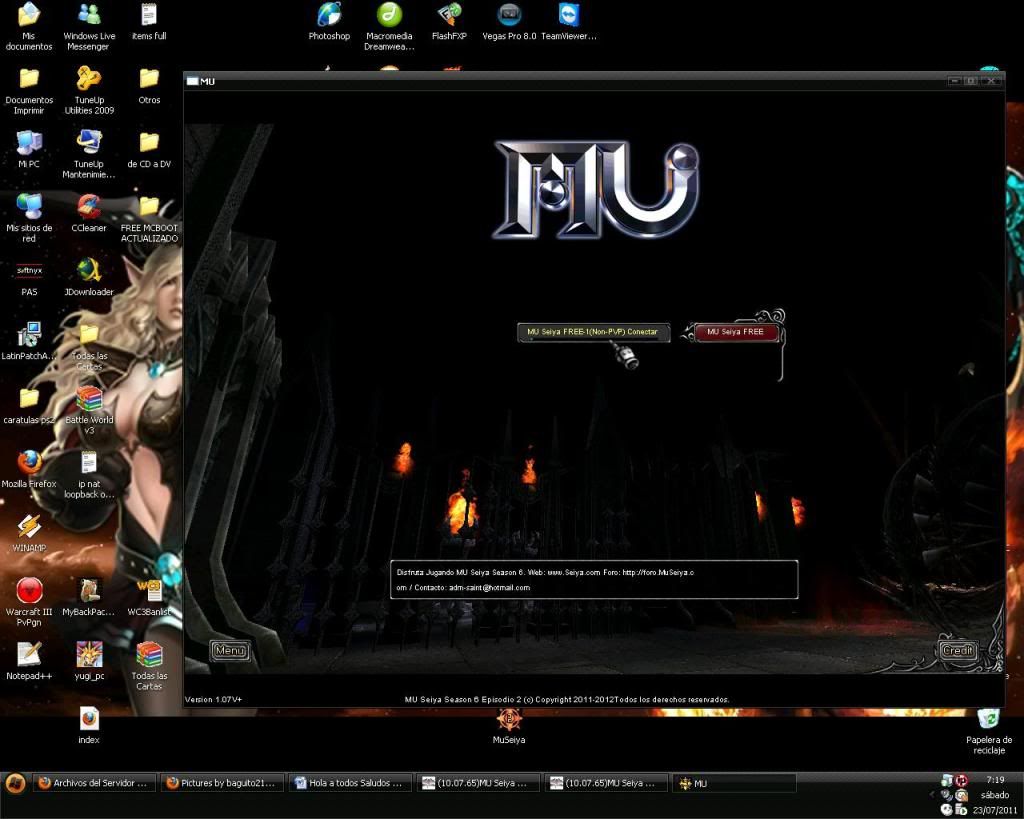Show the game Credit screen
1024x819 pixels.
click(x=957, y=650)
